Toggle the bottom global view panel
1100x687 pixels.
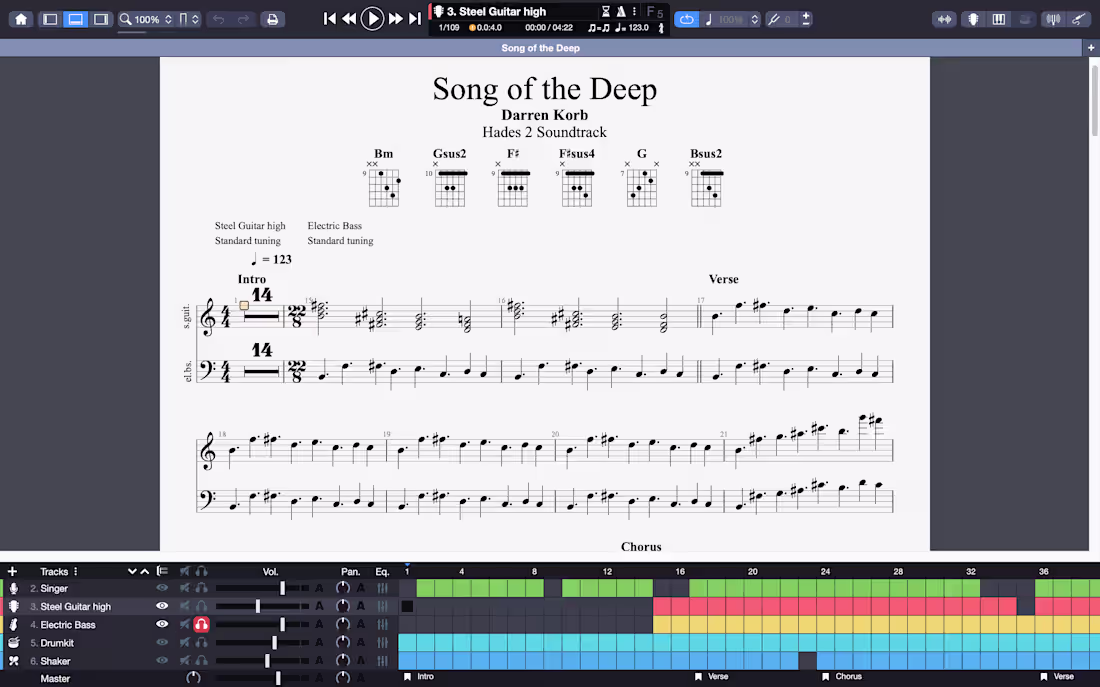click(x=75, y=19)
